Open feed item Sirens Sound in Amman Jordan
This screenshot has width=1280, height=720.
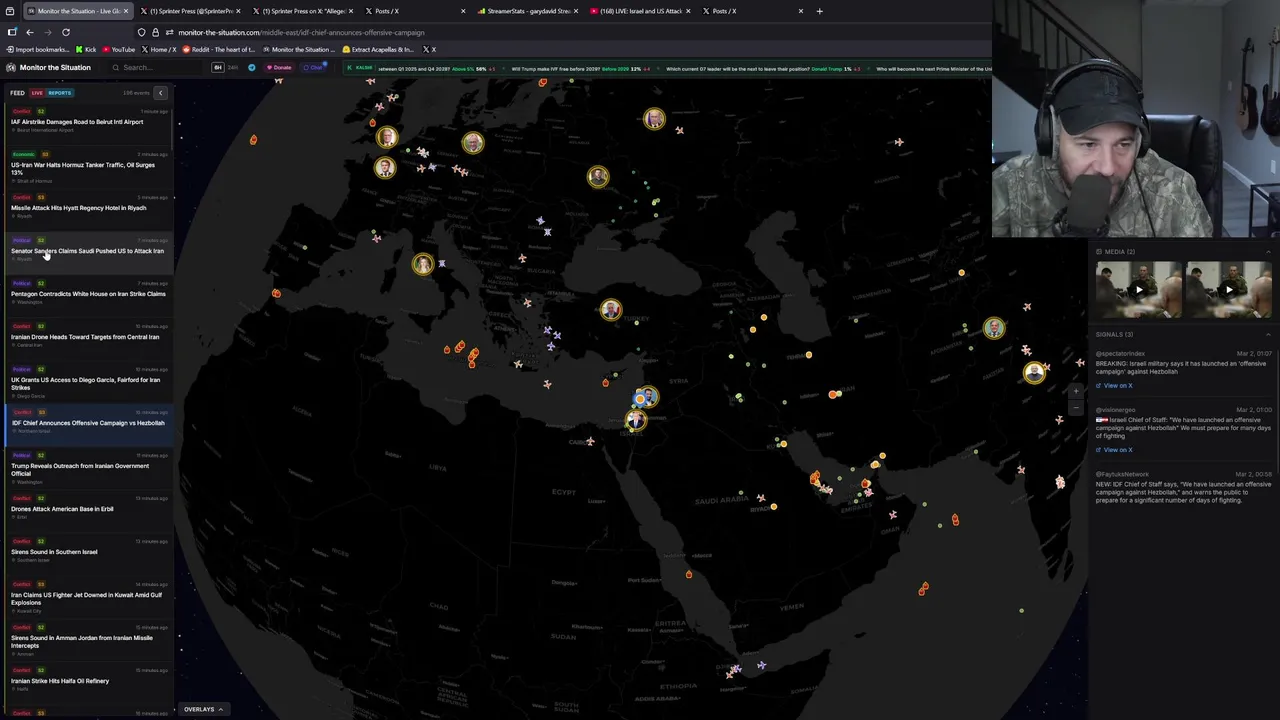pyautogui.click(x=88, y=641)
